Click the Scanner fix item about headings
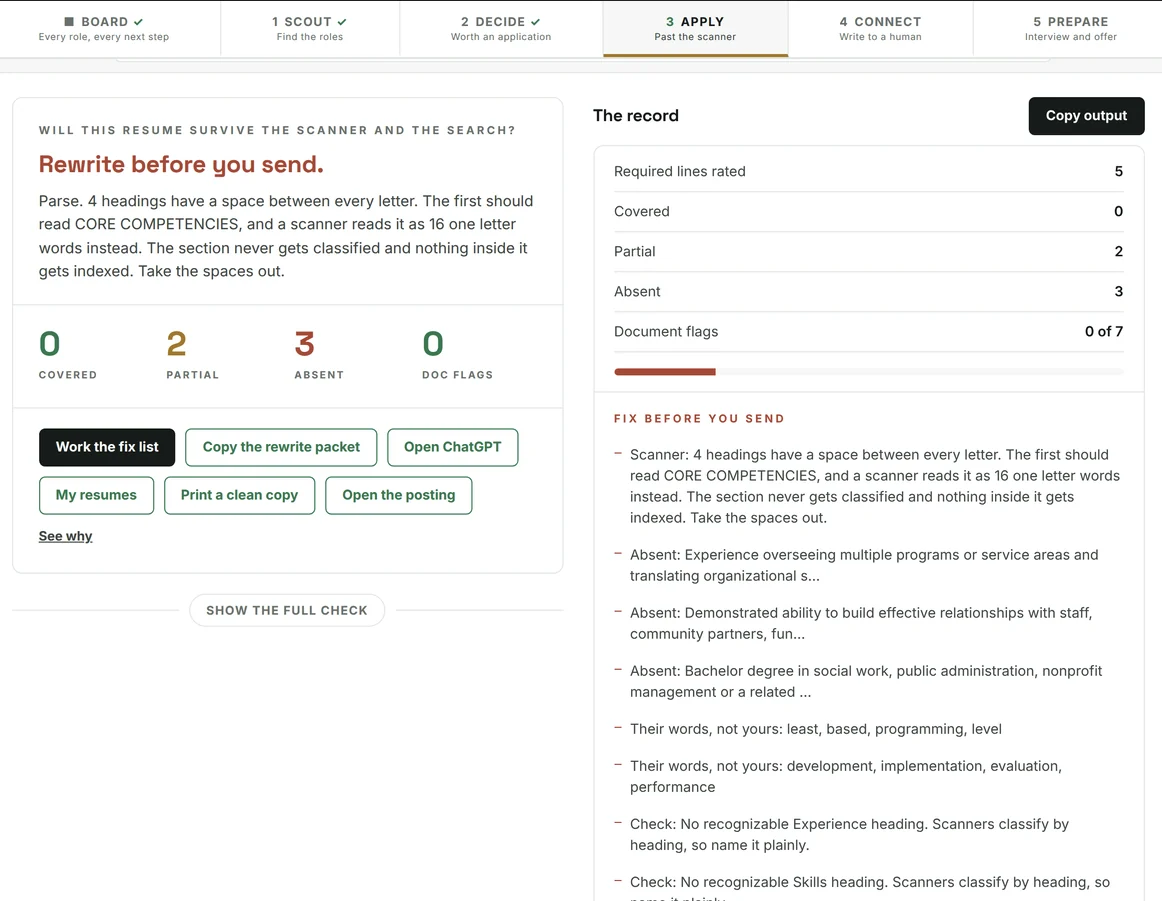The height and width of the screenshot is (901, 1162). tap(869, 486)
